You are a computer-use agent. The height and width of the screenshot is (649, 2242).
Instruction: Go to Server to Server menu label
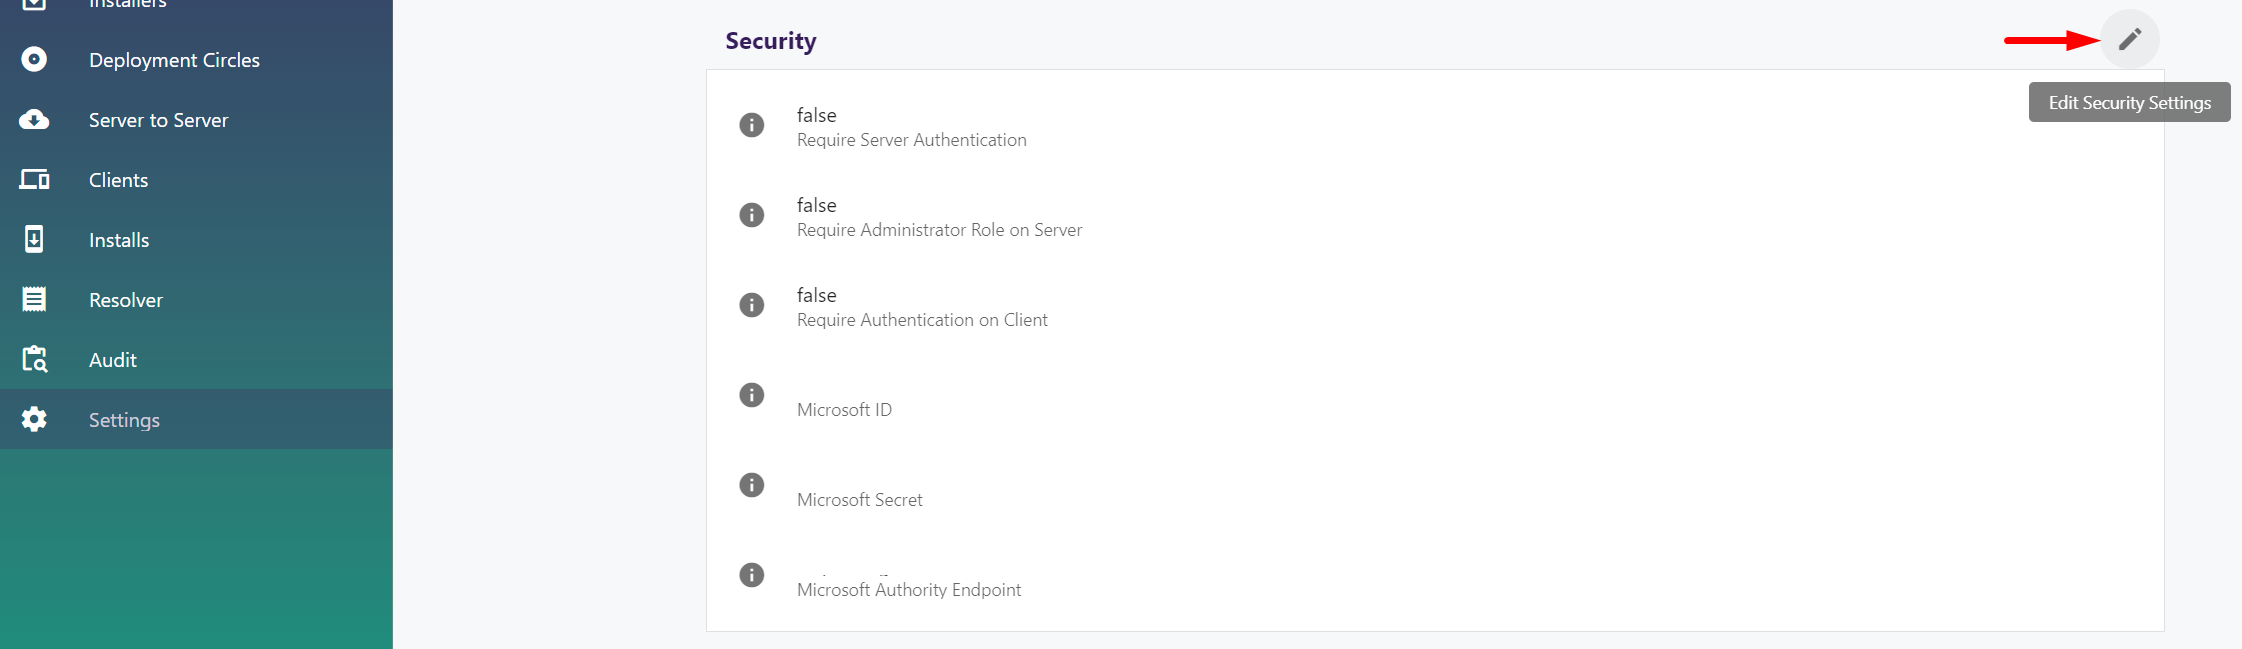[158, 120]
